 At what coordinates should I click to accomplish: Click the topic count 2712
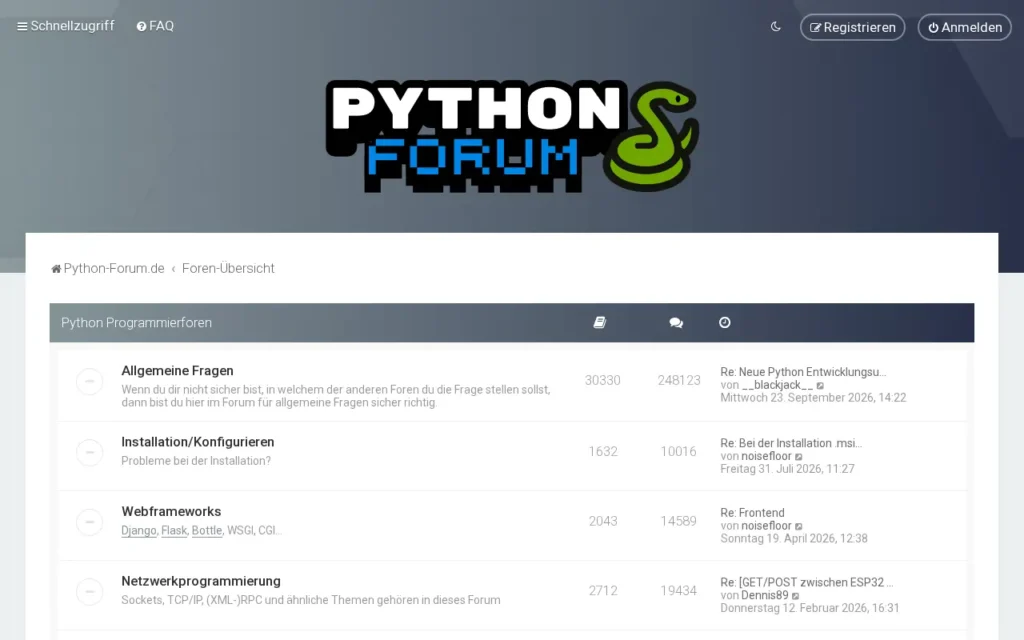603,590
